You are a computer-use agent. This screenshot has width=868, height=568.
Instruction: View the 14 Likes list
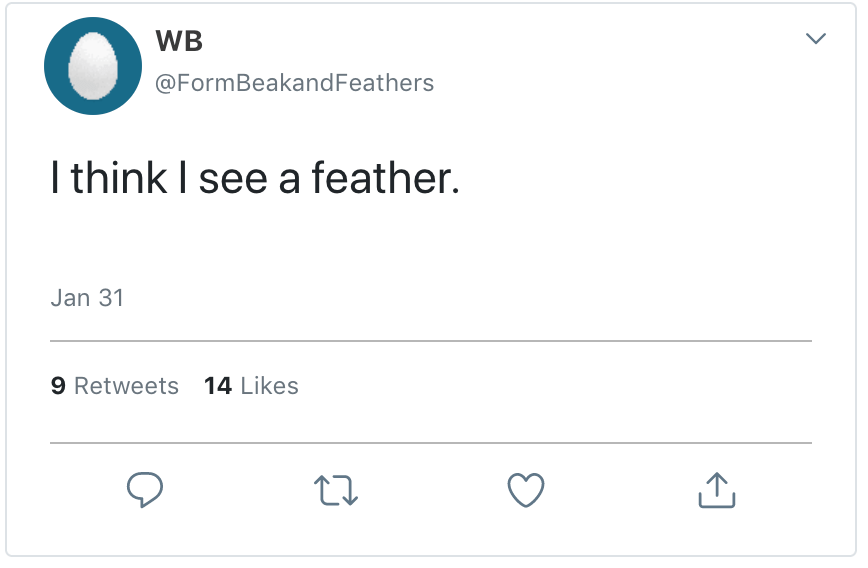251,386
